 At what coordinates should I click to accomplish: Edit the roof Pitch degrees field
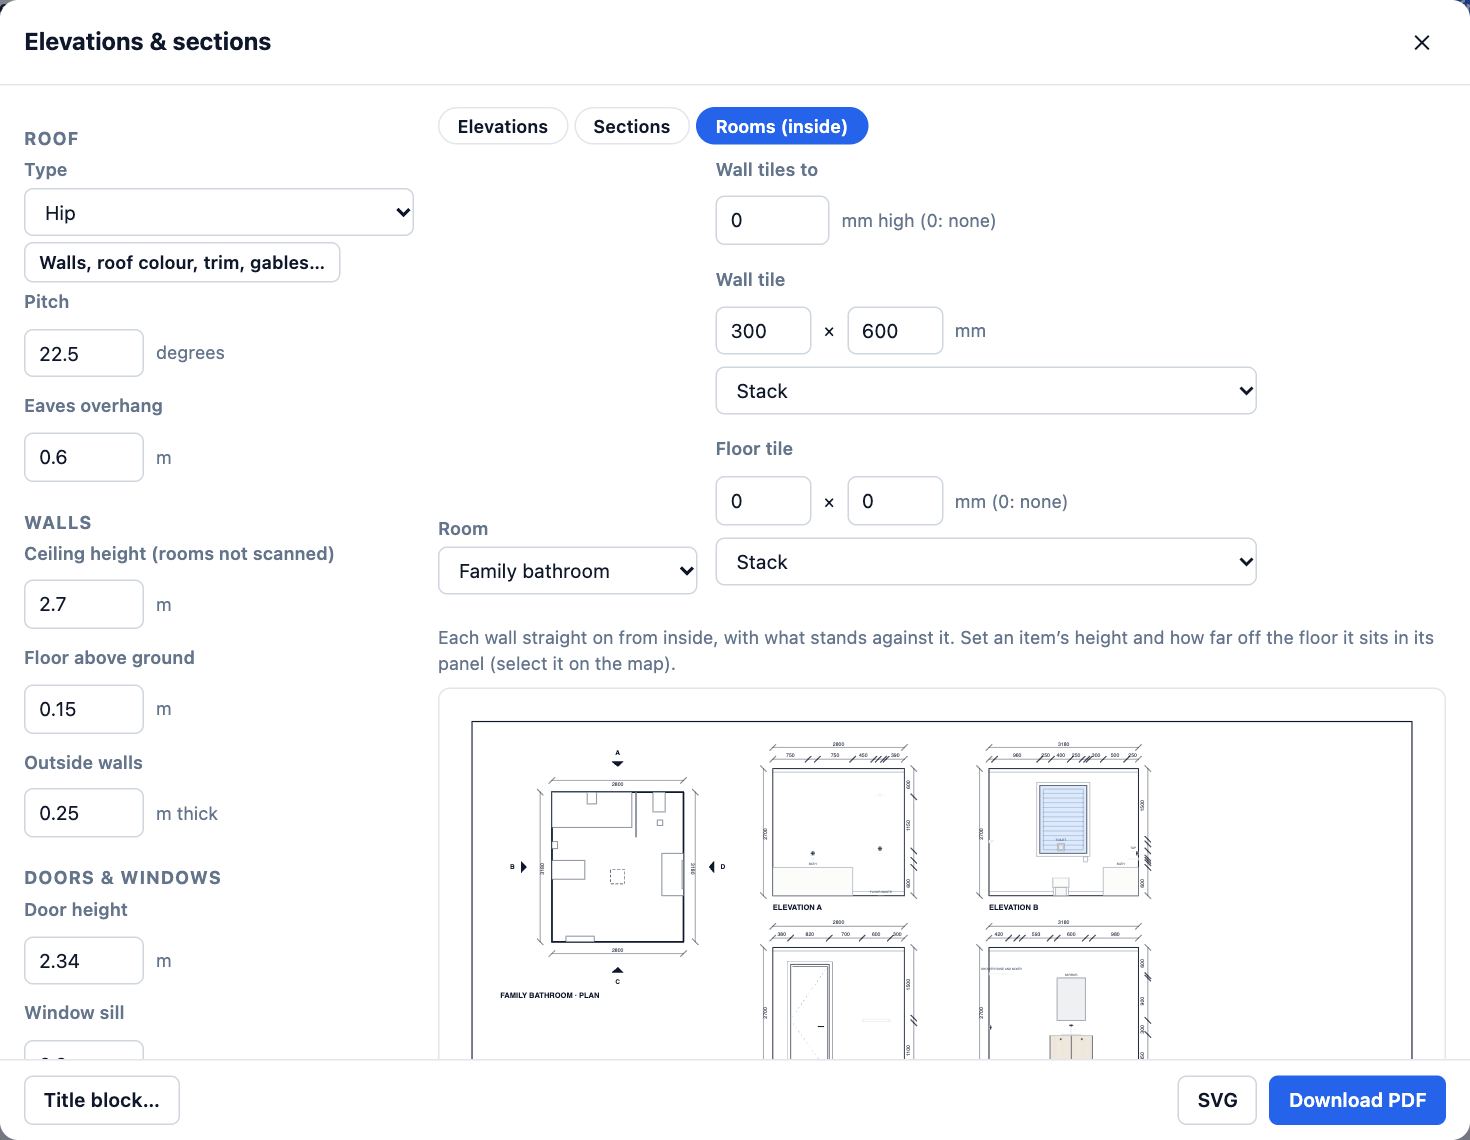point(84,353)
